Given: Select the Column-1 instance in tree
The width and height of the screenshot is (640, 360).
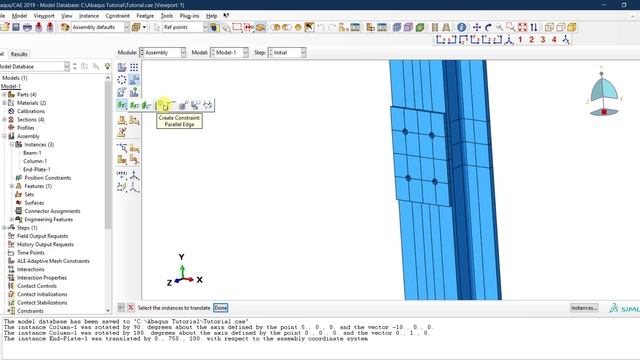Looking at the screenshot, I should click(x=35, y=161).
